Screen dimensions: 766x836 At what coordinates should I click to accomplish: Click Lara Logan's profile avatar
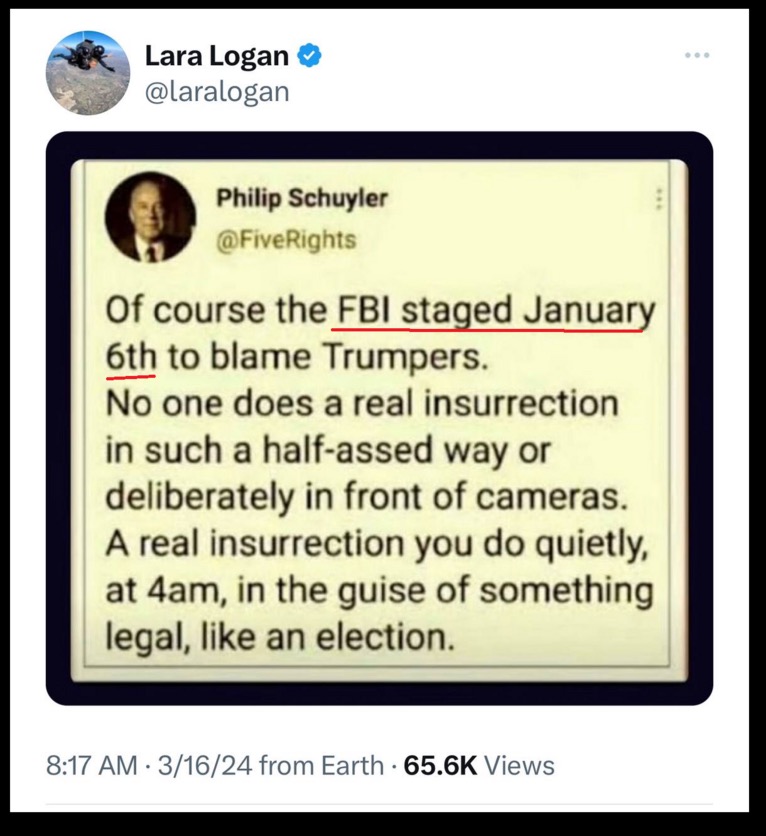[88, 72]
